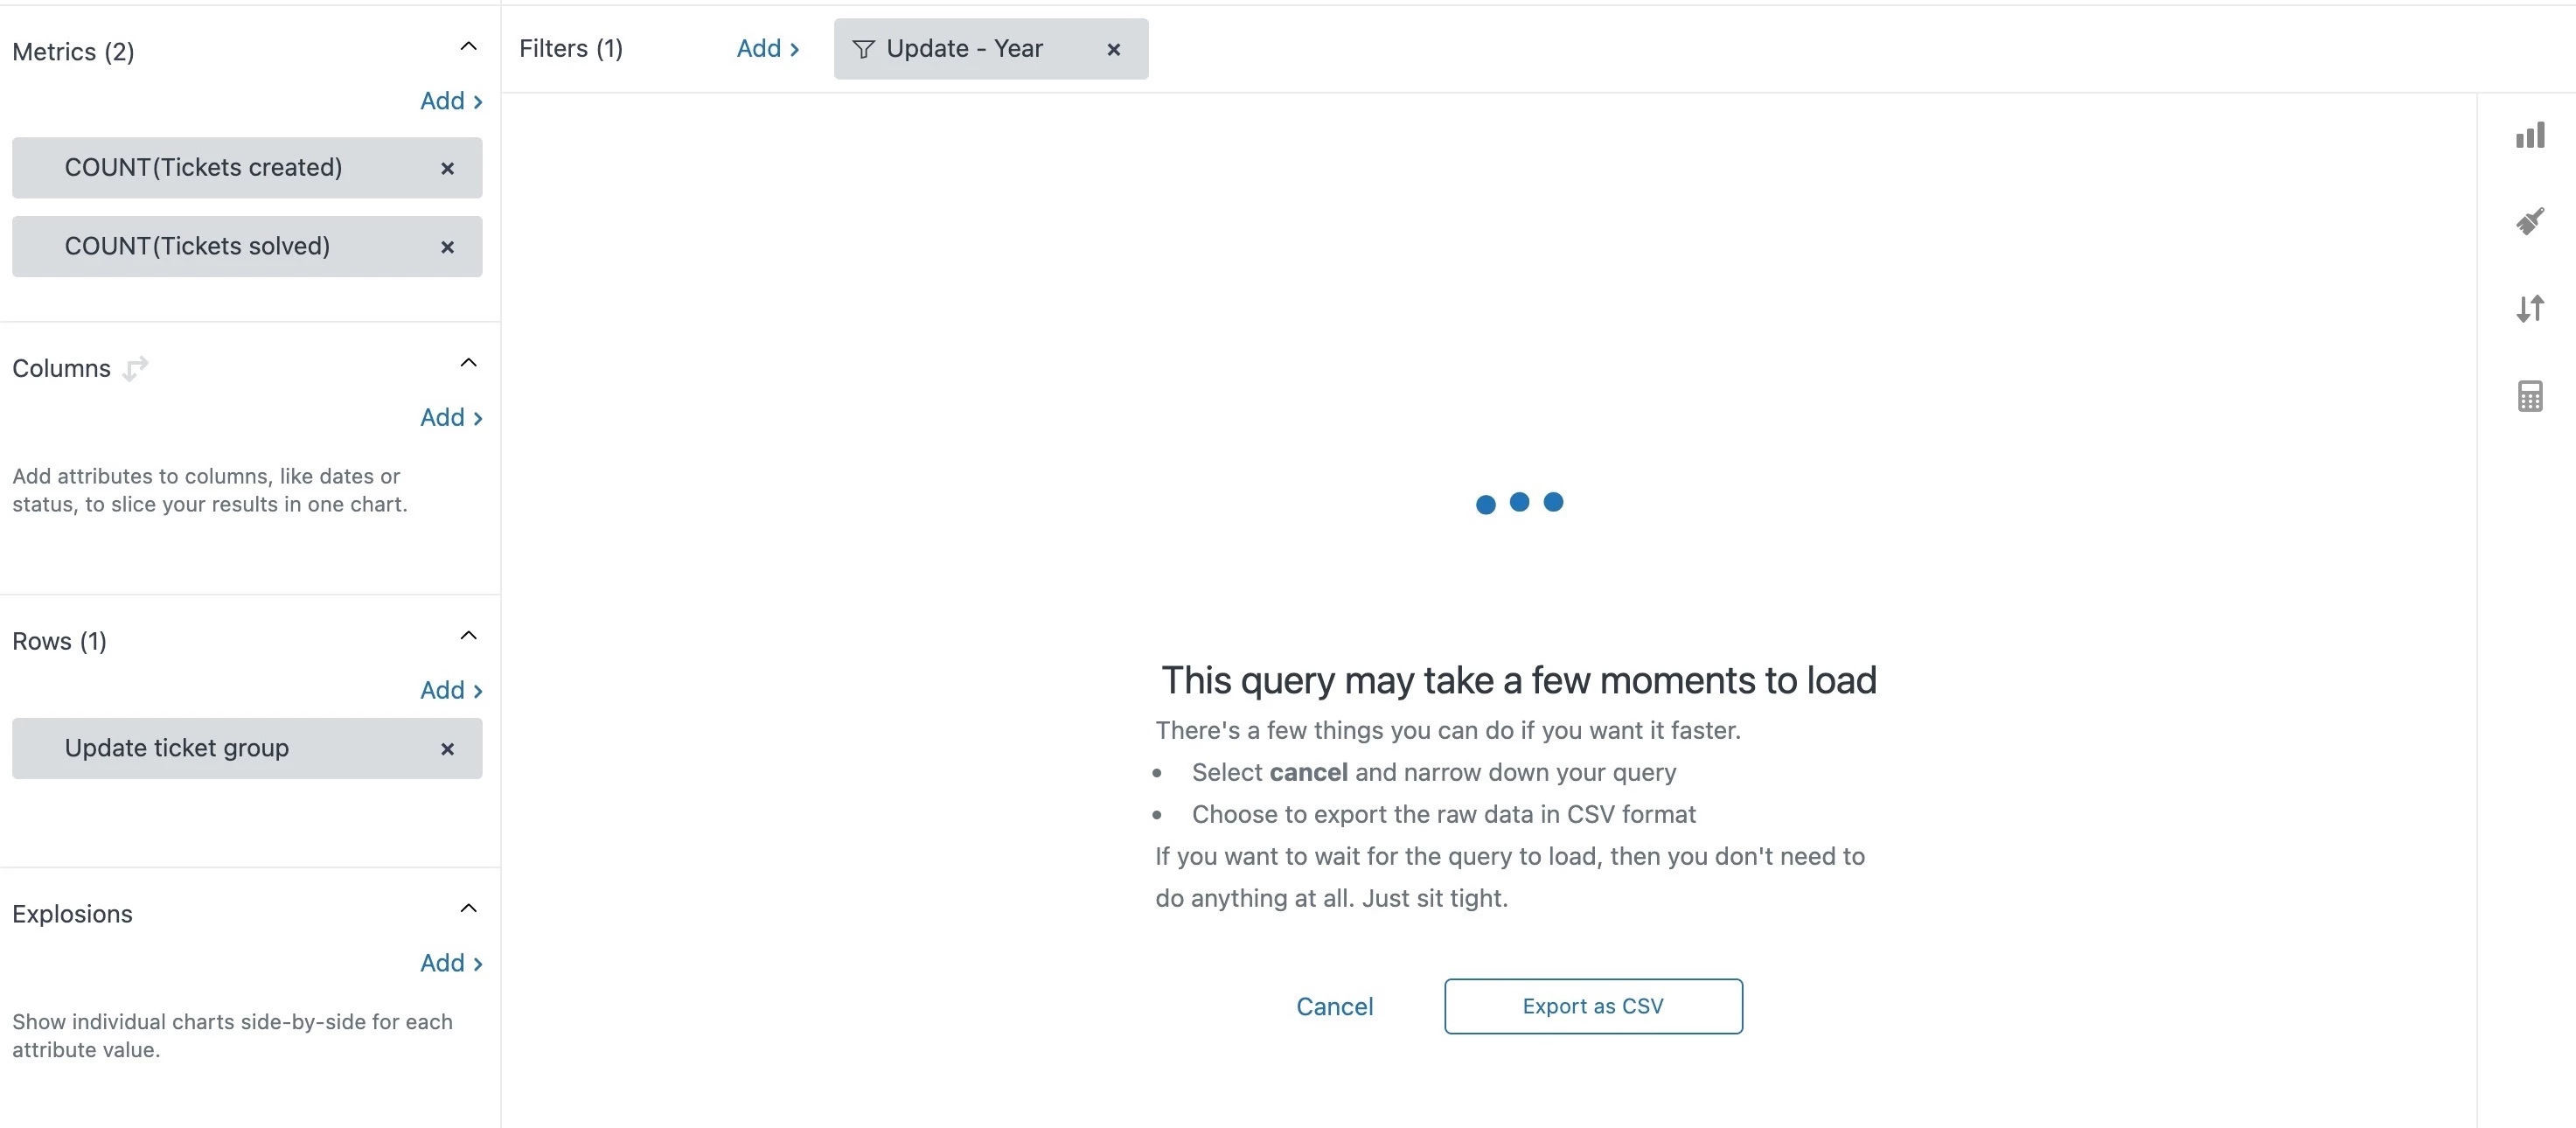Open the chart configuration paintbrush icon

[2530, 221]
